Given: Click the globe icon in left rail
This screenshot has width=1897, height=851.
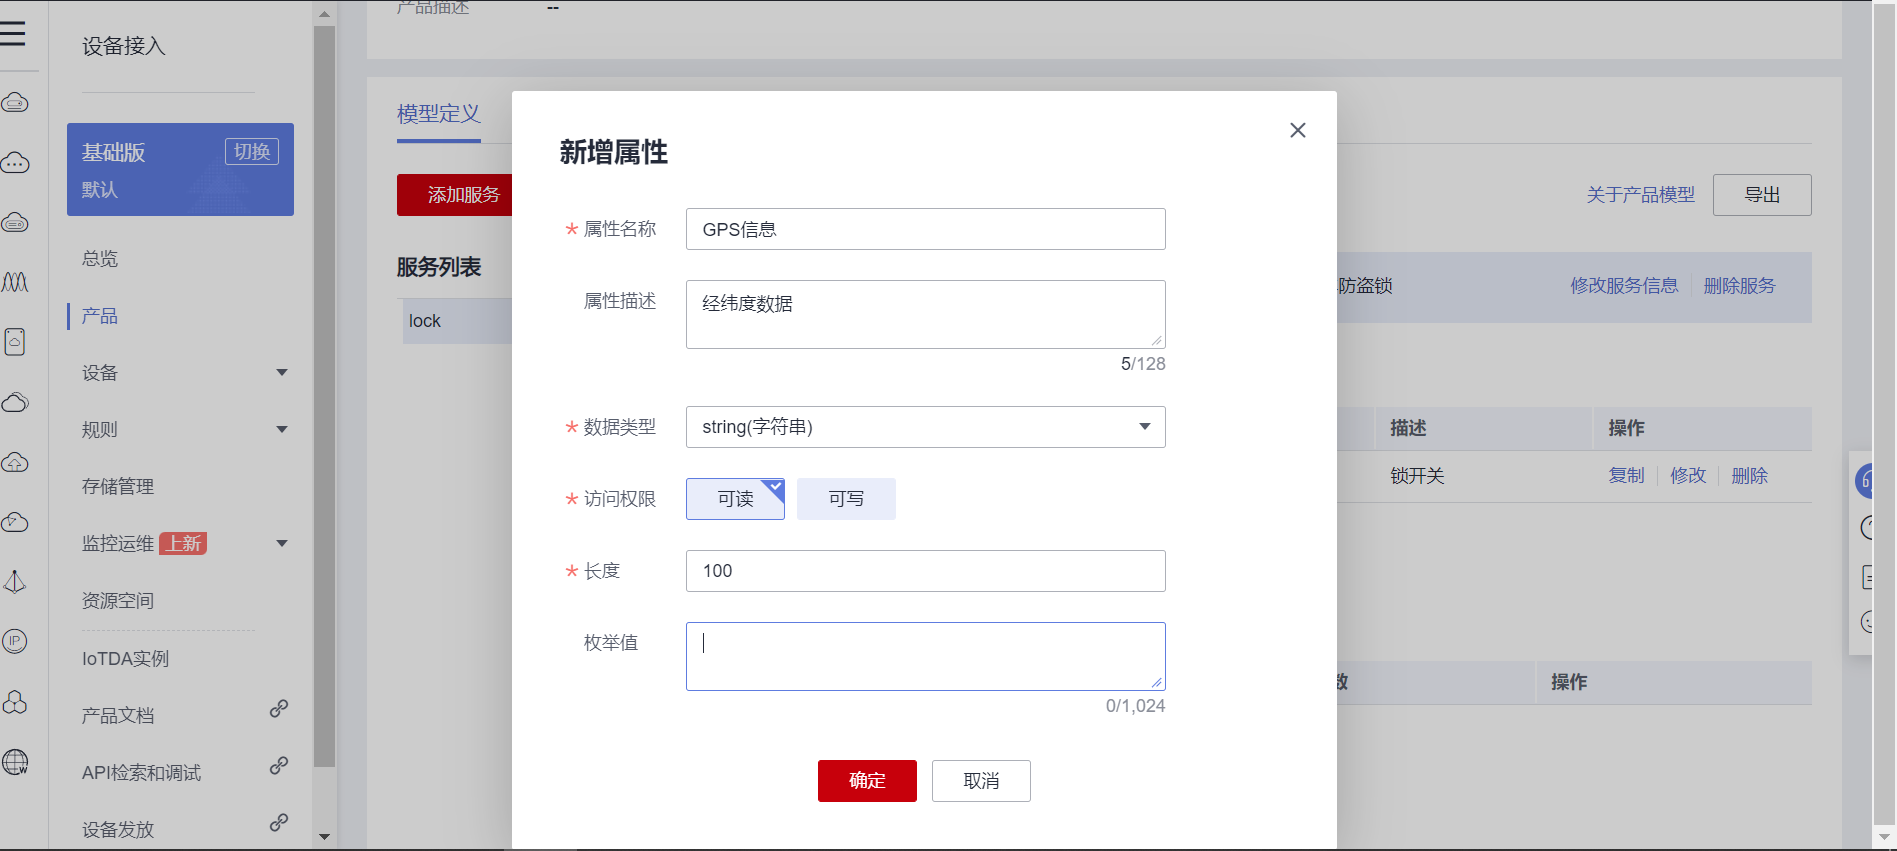Looking at the screenshot, I should point(15,762).
